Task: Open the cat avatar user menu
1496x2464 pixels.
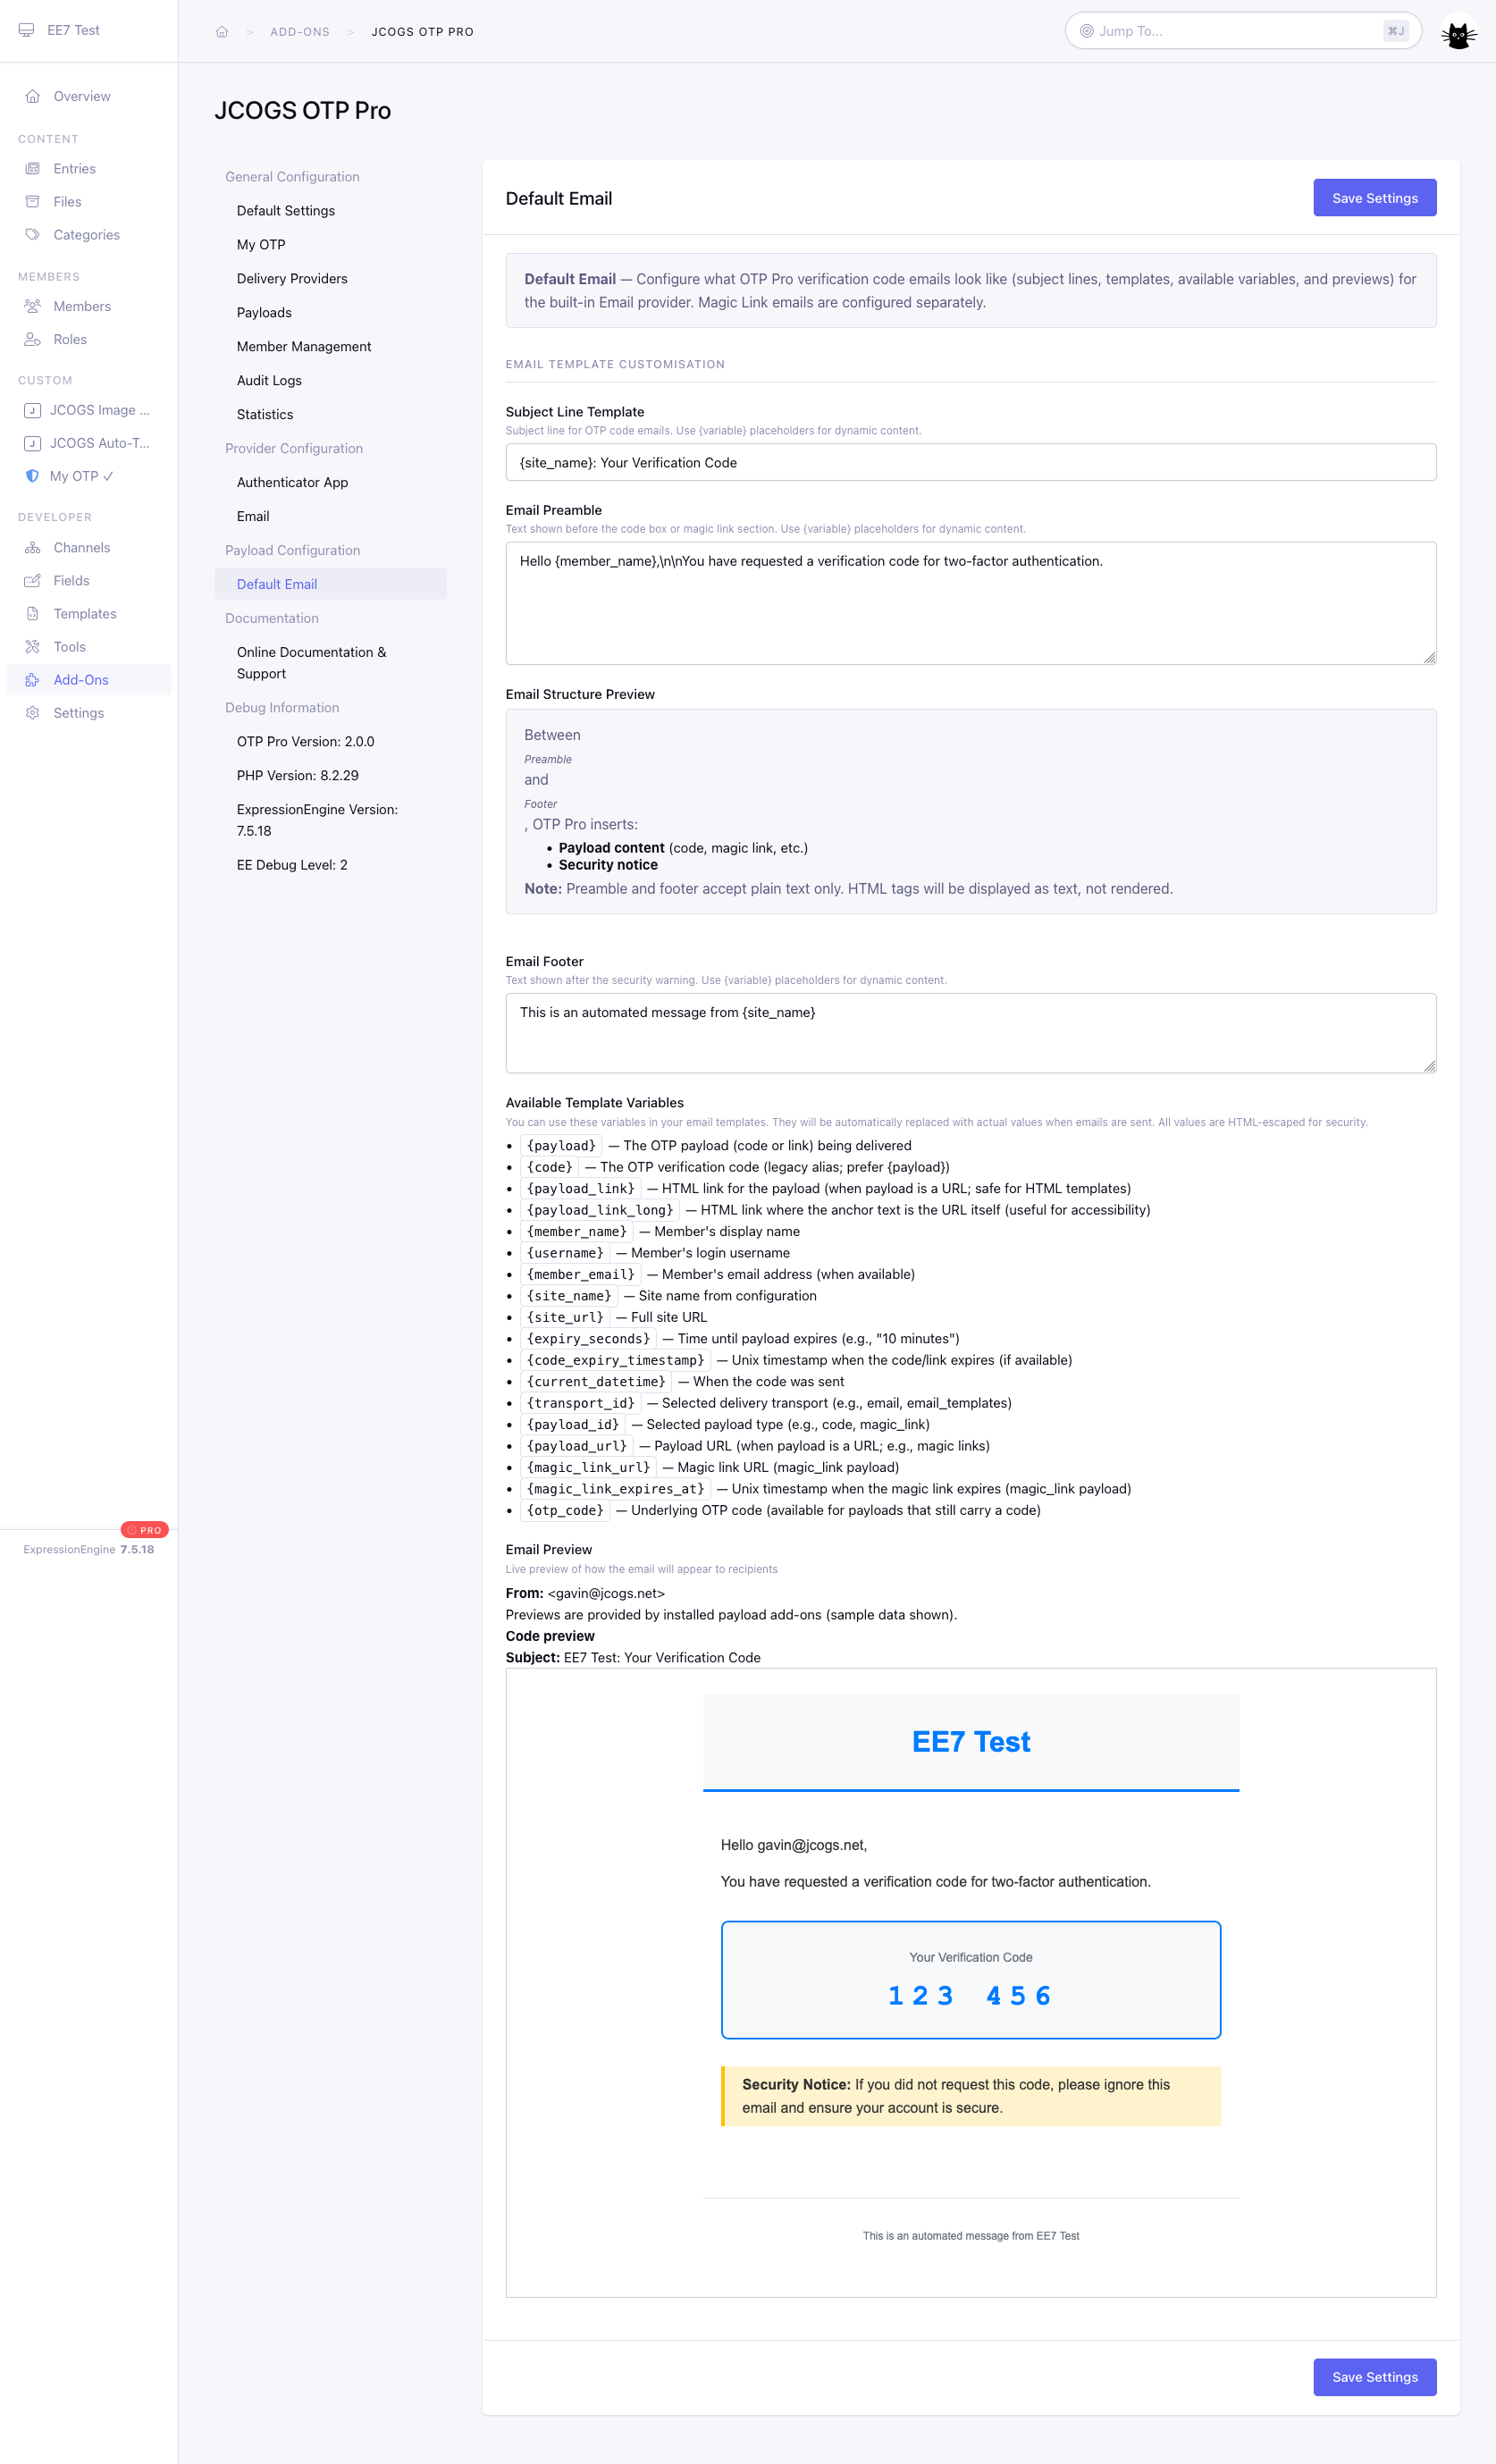Action: 1458,33
